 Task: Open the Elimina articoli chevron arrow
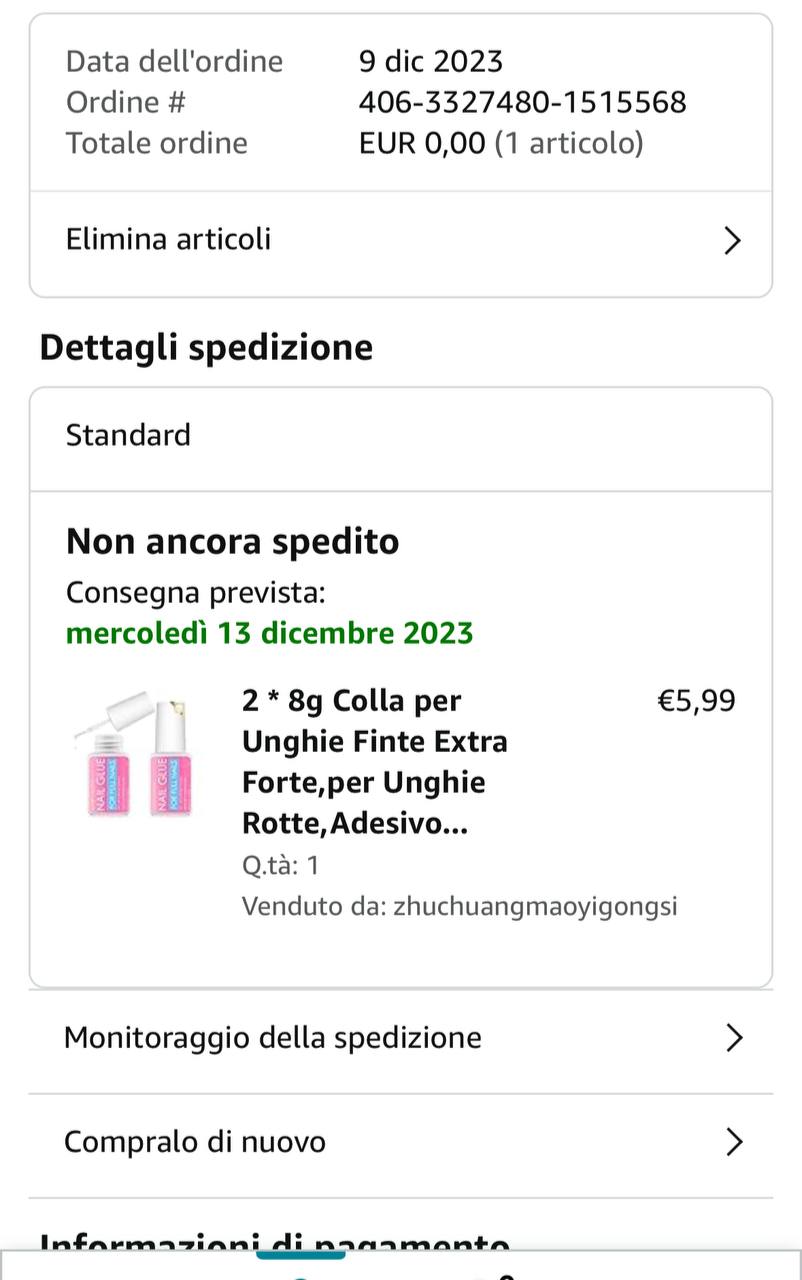[x=732, y=240]
